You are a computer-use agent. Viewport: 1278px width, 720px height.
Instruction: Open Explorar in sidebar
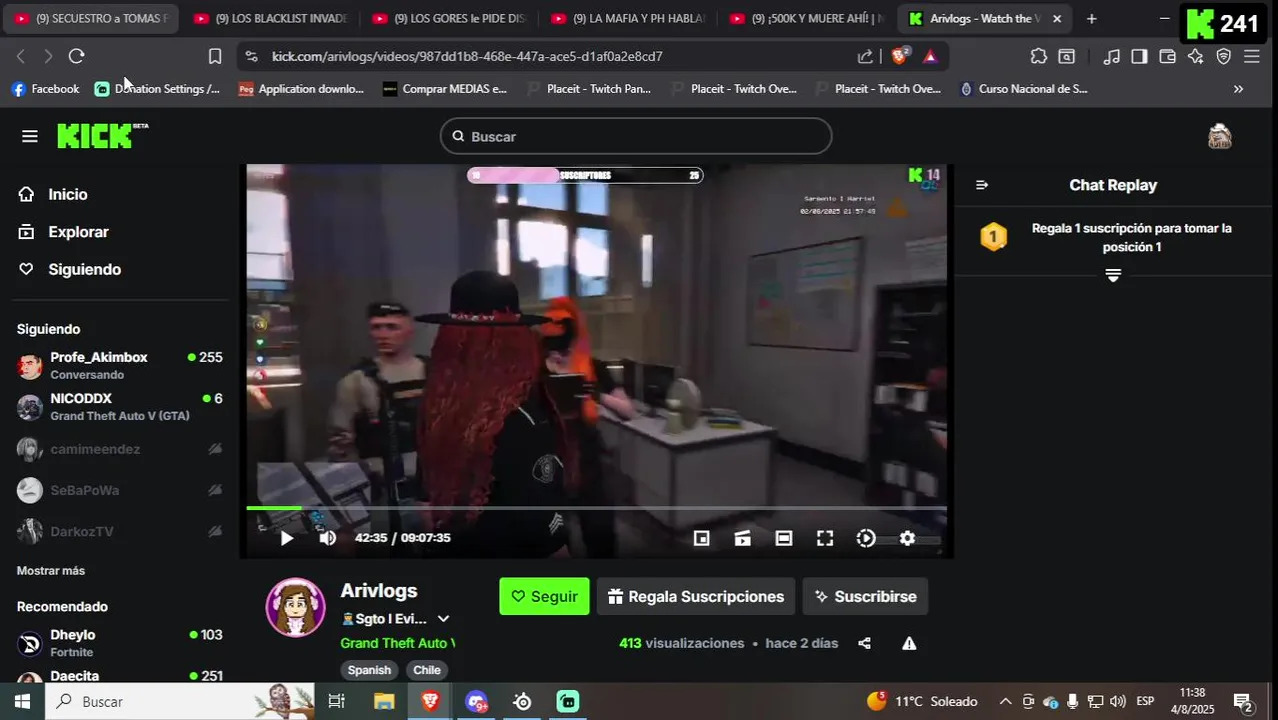coord(64,232)
